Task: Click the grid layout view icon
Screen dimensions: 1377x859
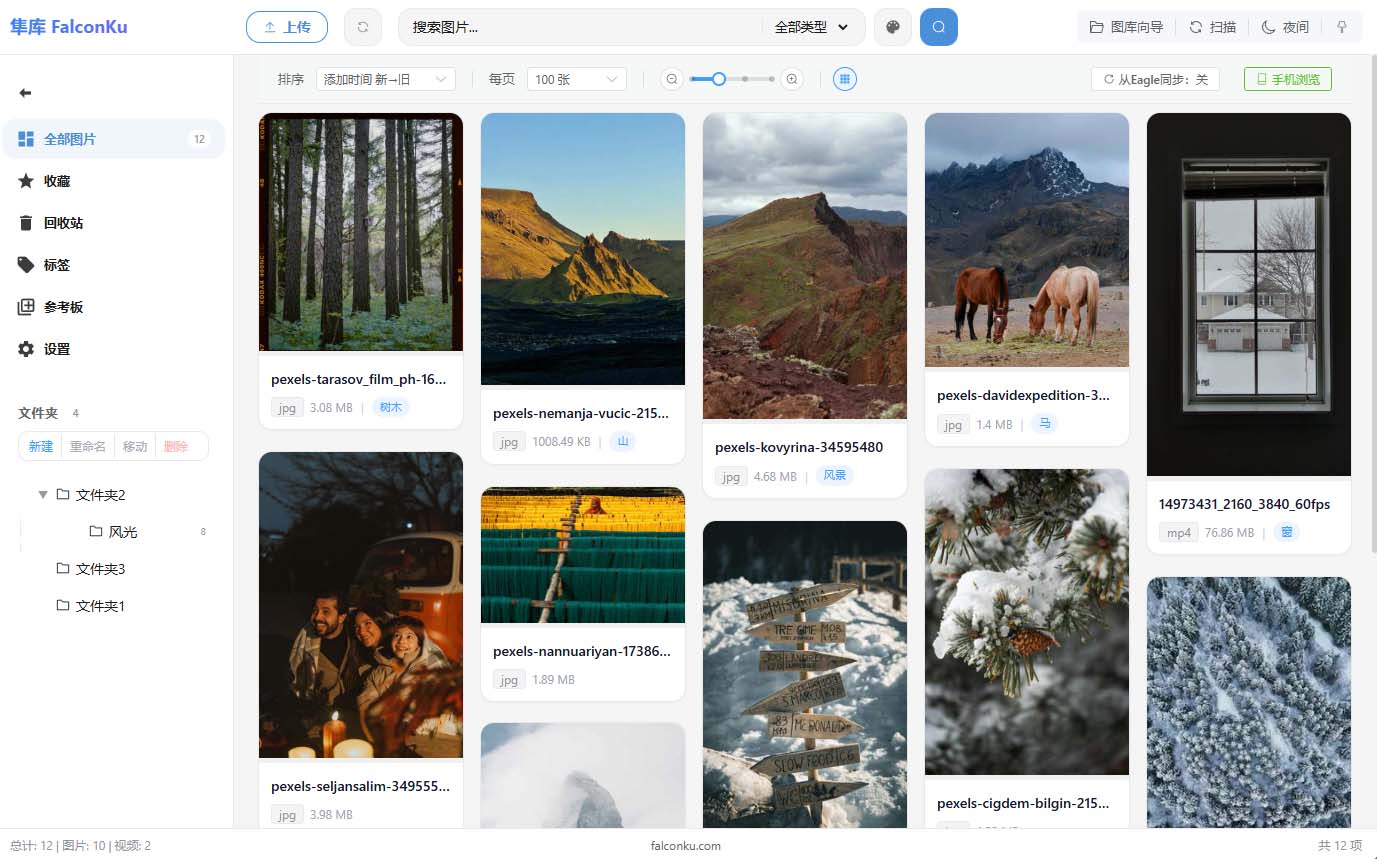Action: pyautogui.click(x=845, y=79)
